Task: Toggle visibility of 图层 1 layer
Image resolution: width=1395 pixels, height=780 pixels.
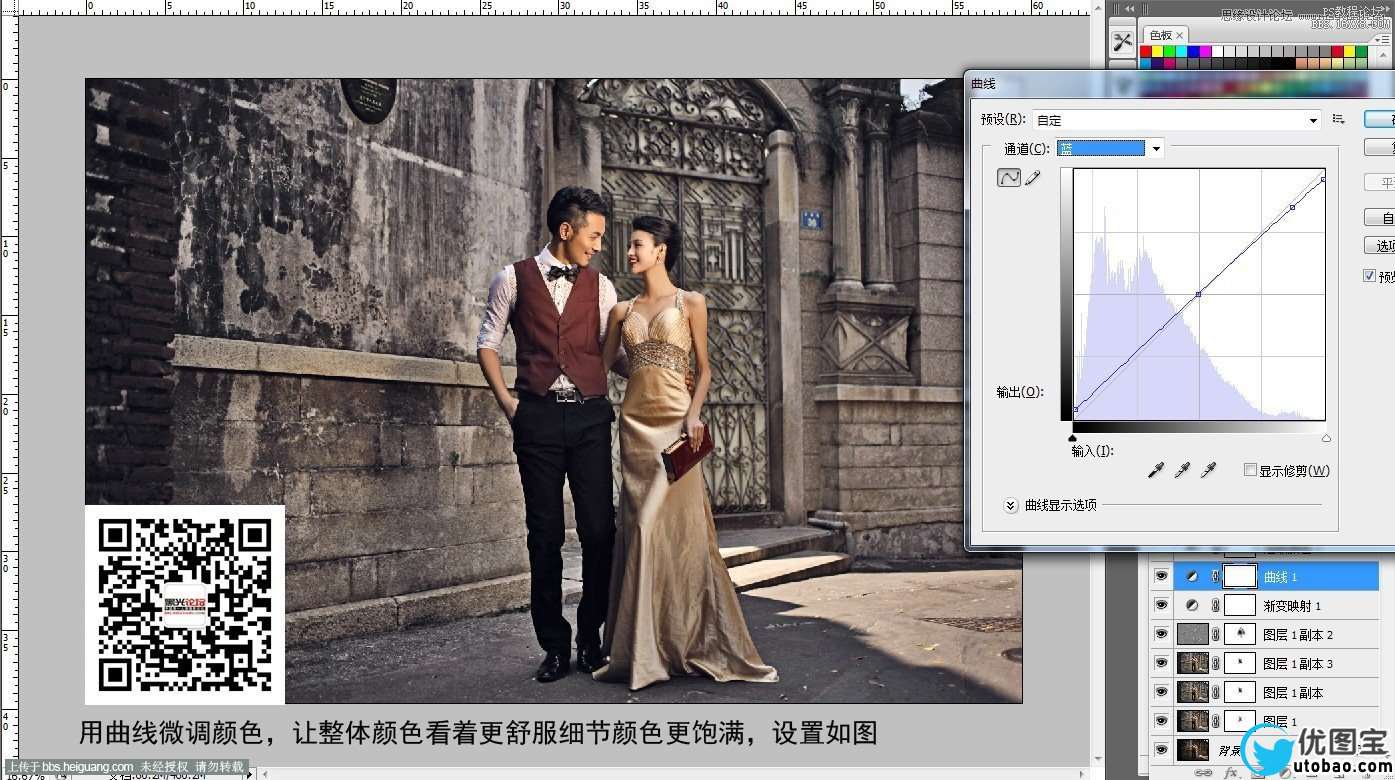Action: click(x=1161, y=721)
